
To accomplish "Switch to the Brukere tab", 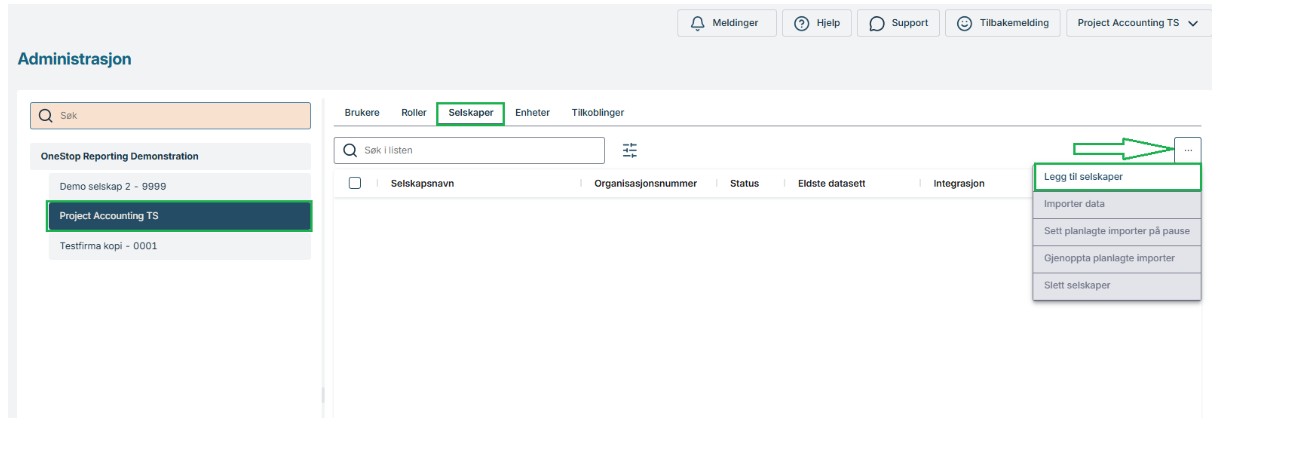I will point(362,113).
